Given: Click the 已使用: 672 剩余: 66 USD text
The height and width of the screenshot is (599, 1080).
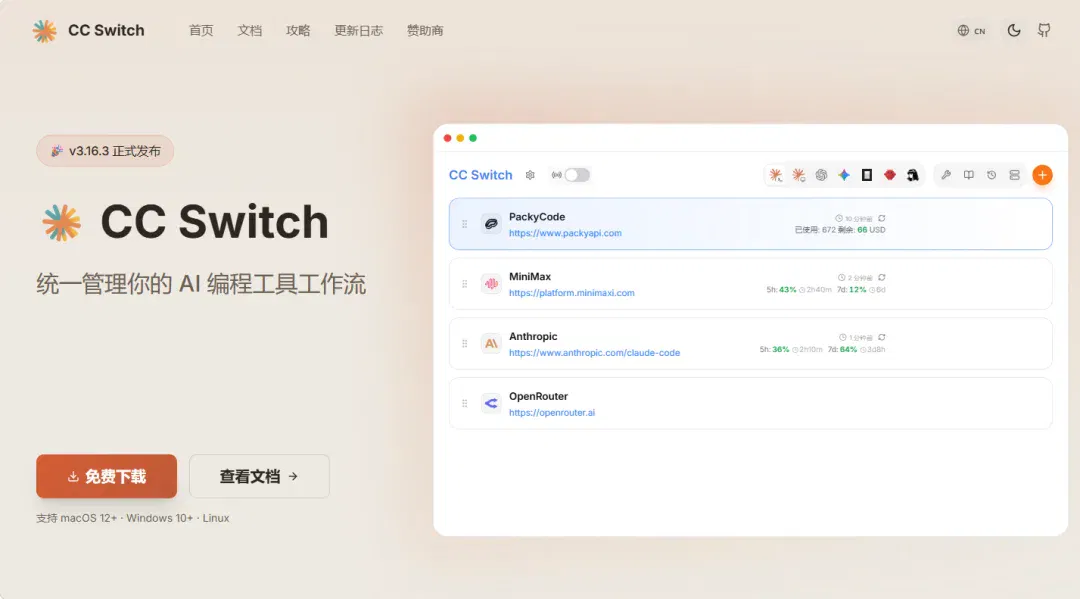Looking at the screenshot, I should pos(840,230).
